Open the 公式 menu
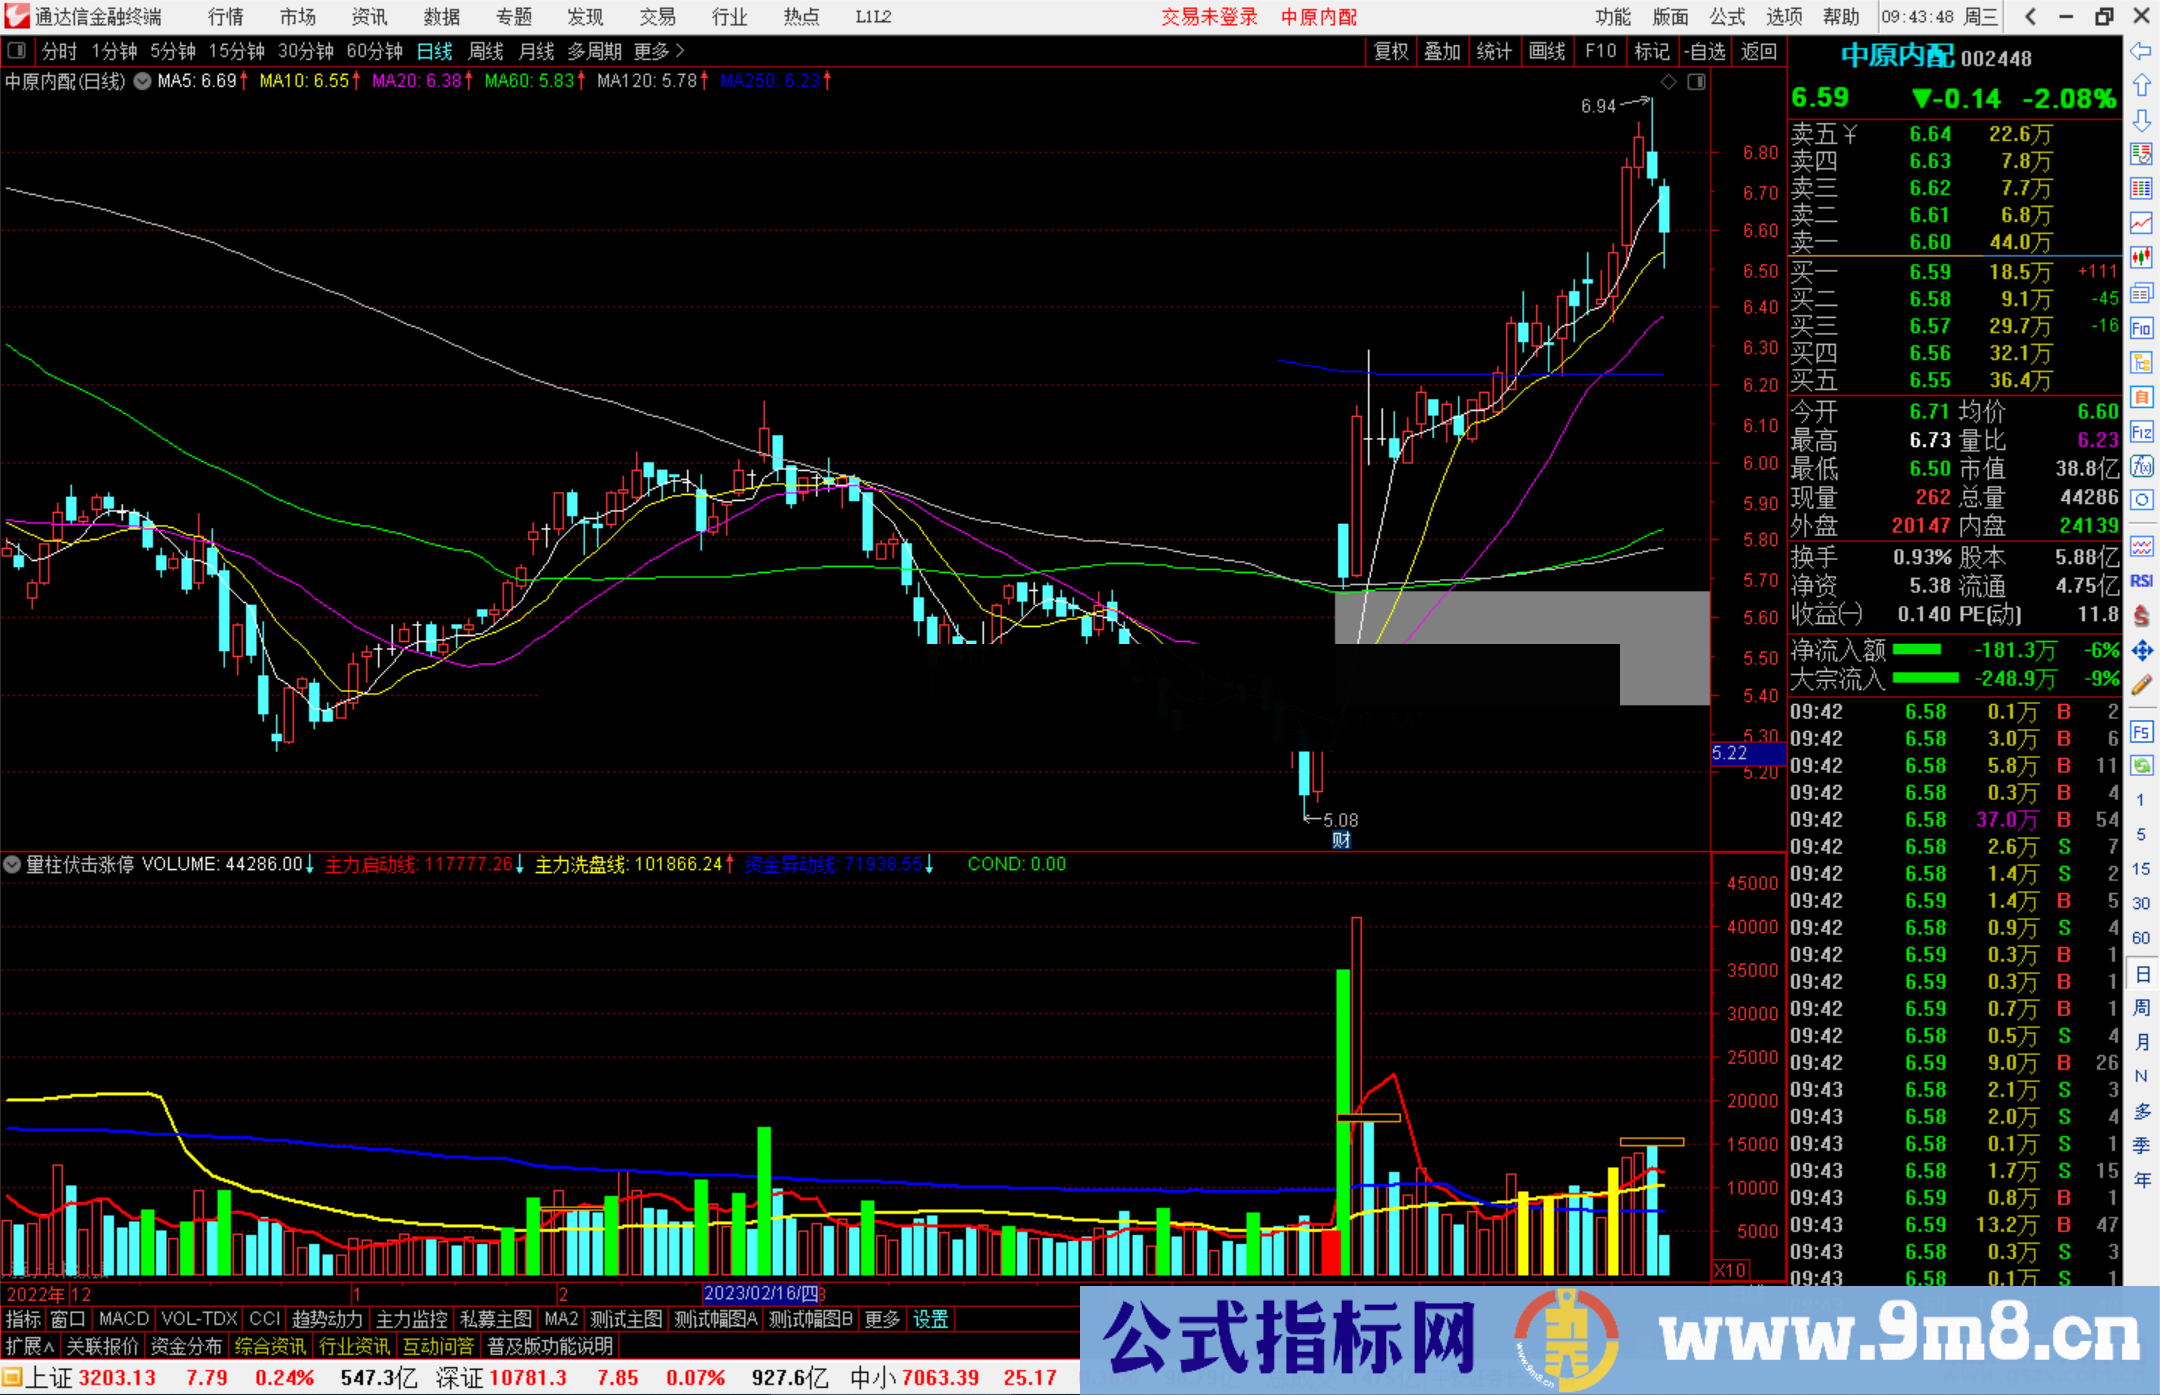This screenshot has height=1395, width=2160. tap(1726, 17)
